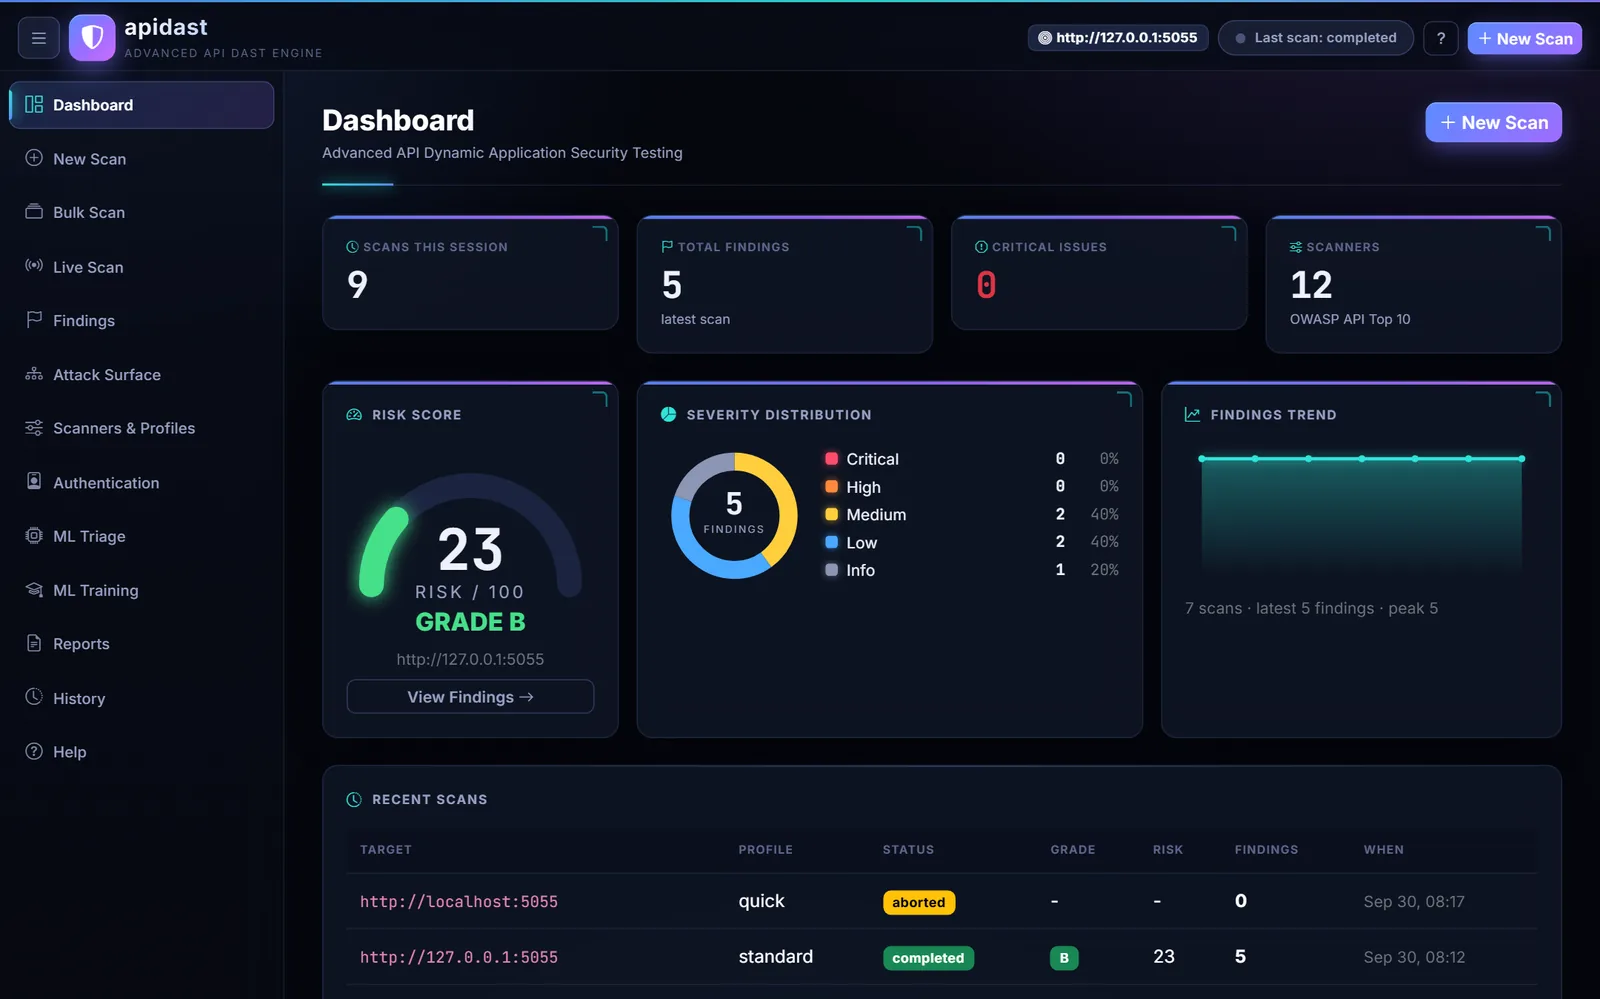This screenshot has height=999, width=1600.
Task: Click the Critical severity red swatch
Action: pos(831,459)
